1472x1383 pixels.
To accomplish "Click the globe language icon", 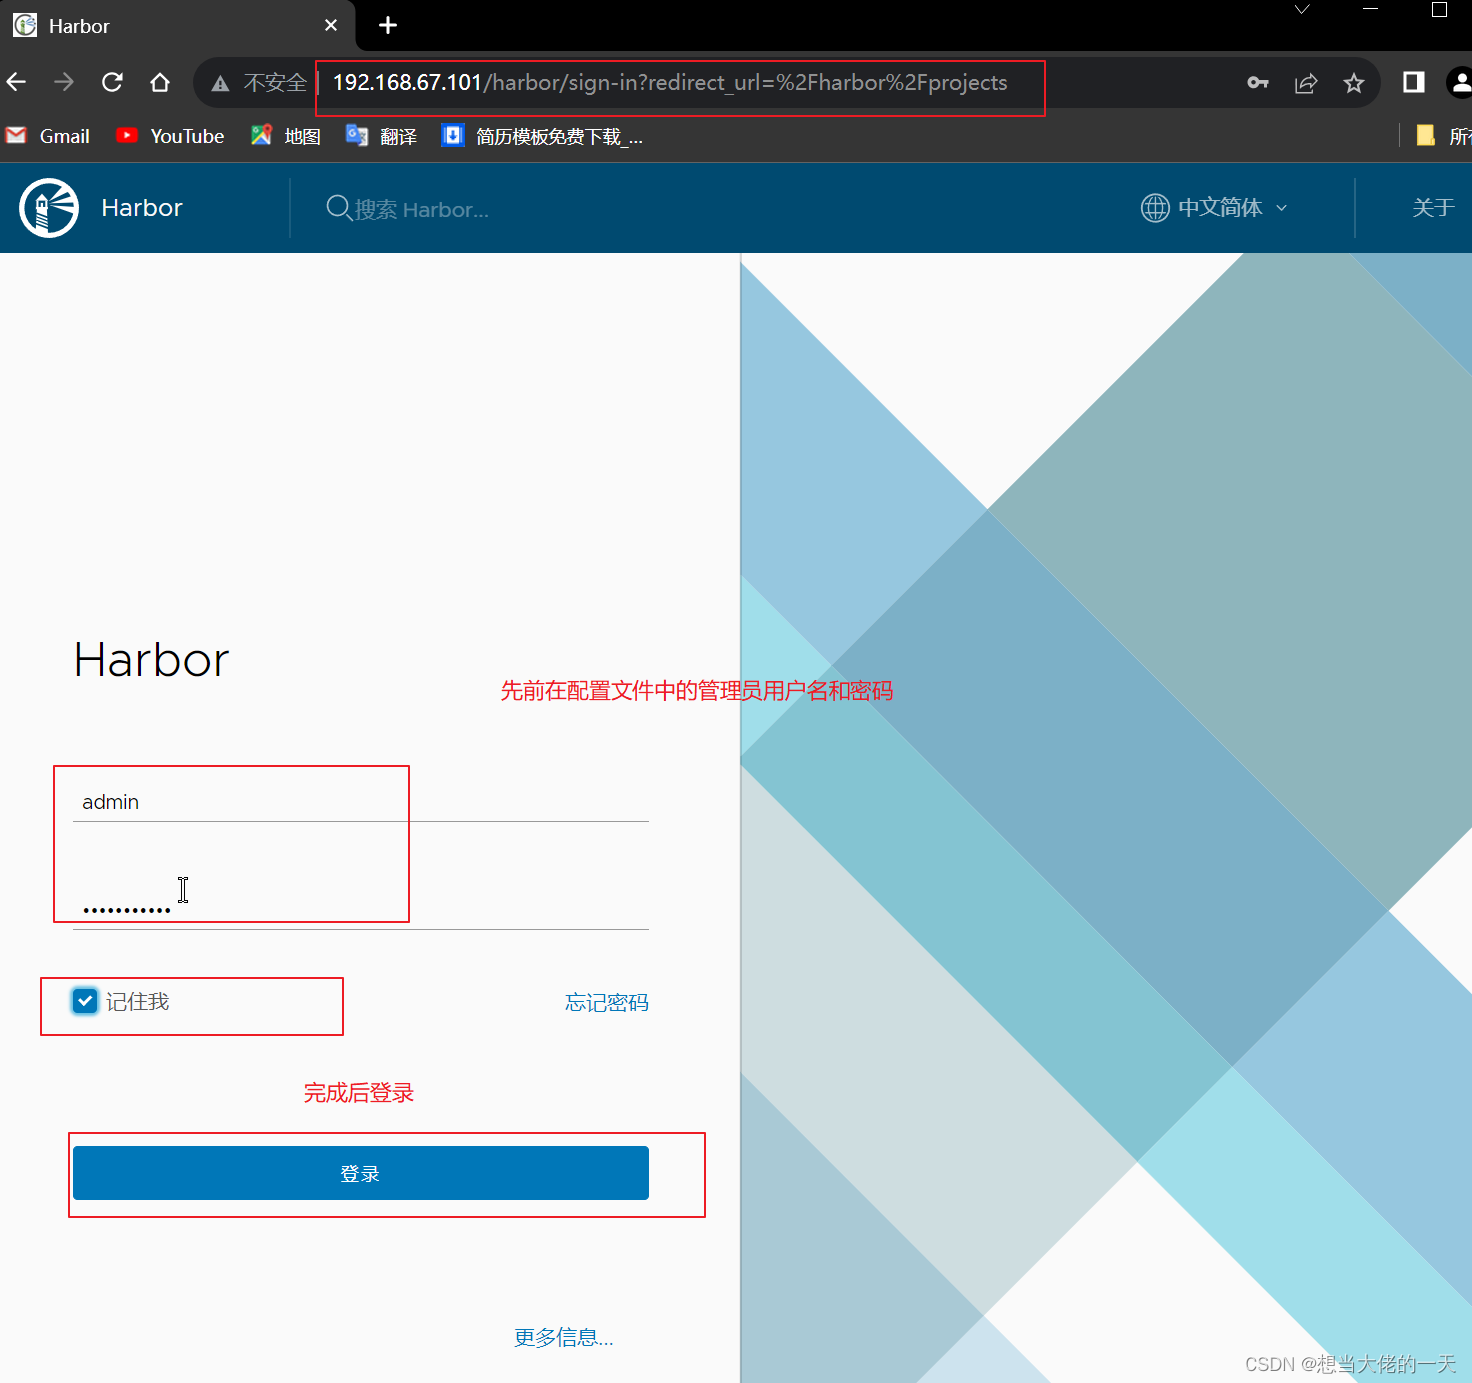I will pos(1155,208).
